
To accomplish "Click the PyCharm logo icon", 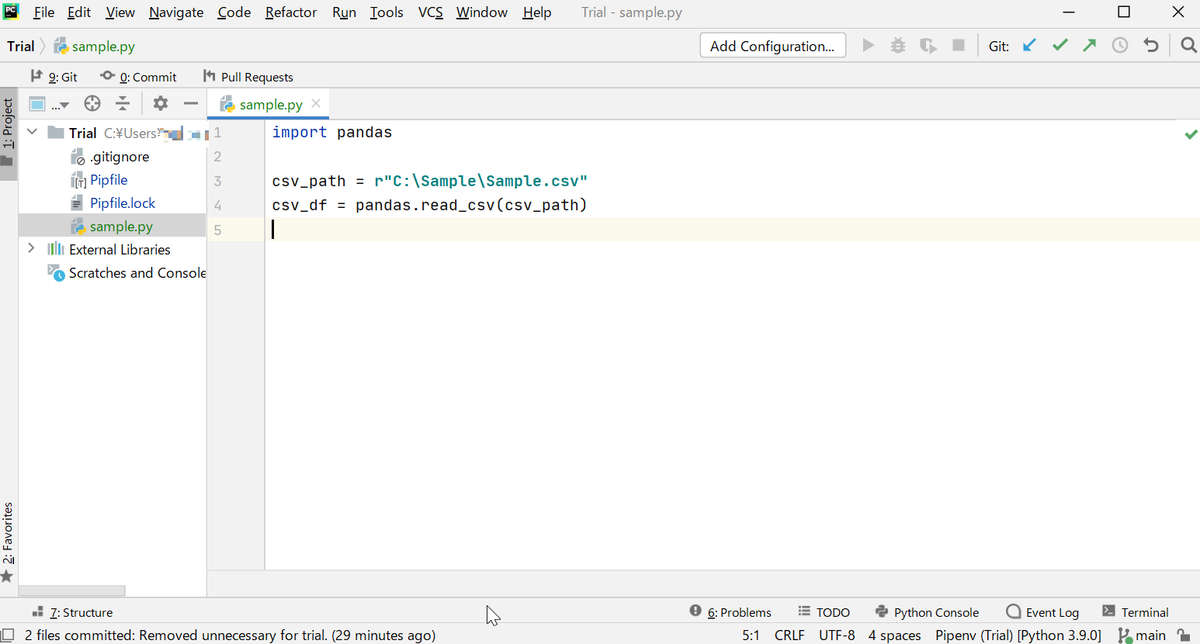I will [x=12, y=12].
